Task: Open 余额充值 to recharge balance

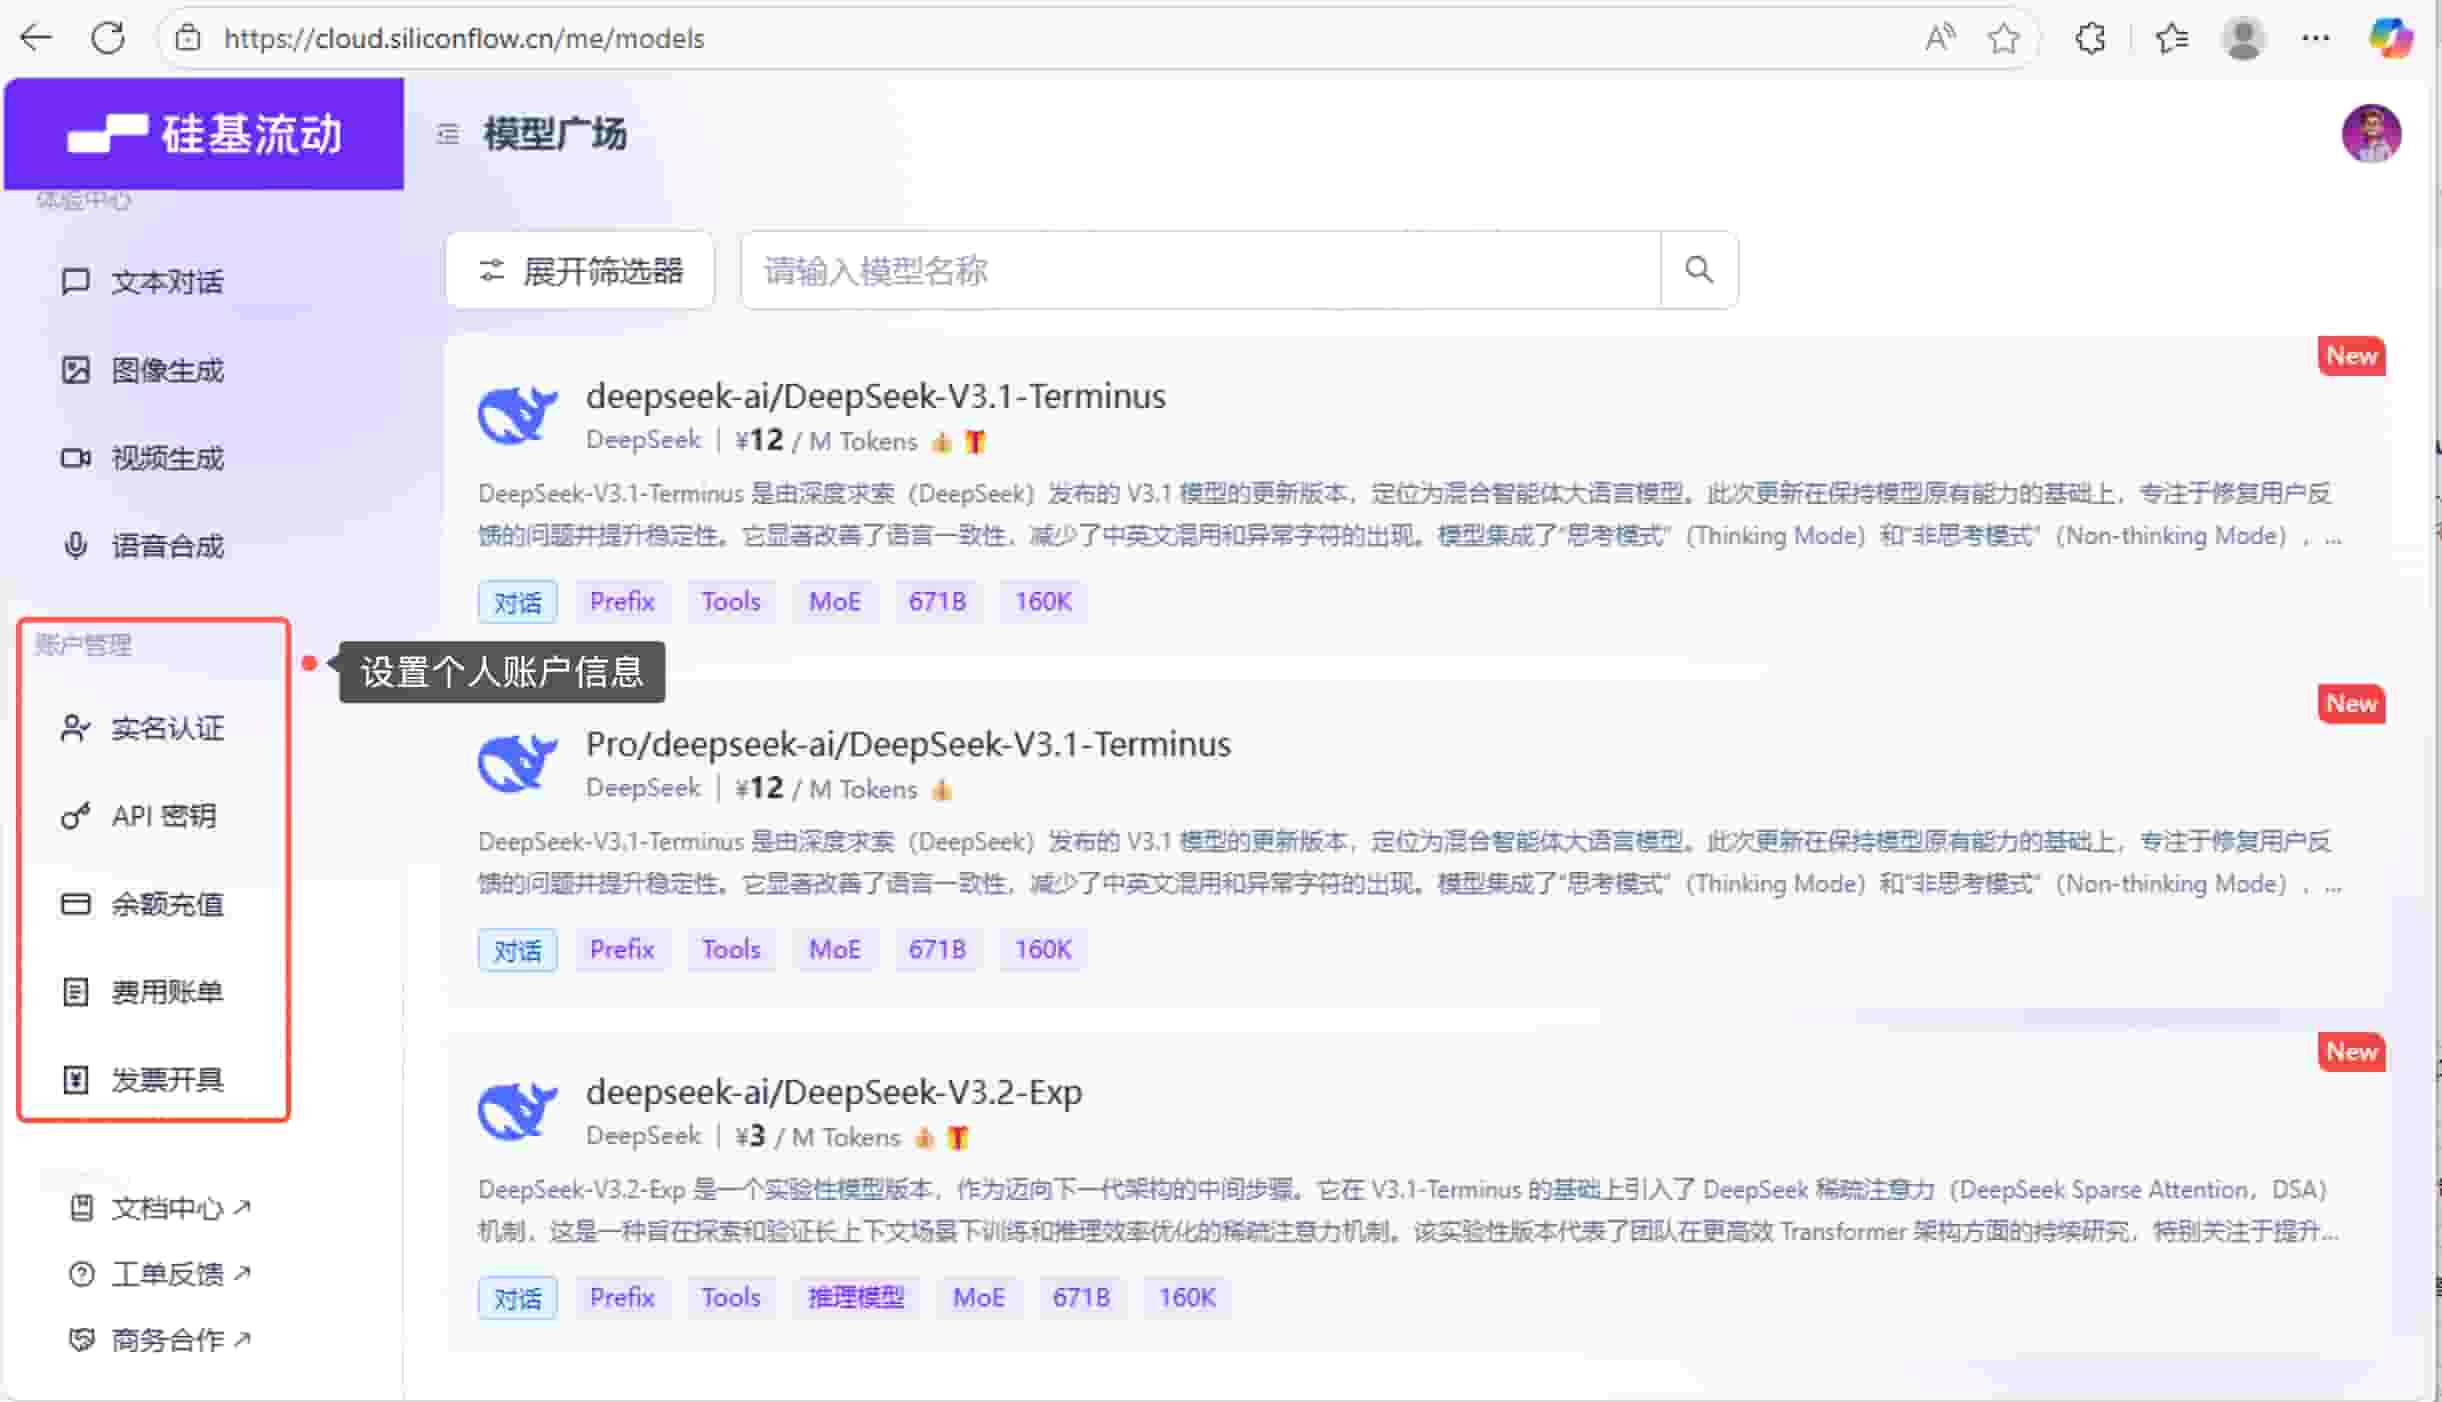Action: 168,903
